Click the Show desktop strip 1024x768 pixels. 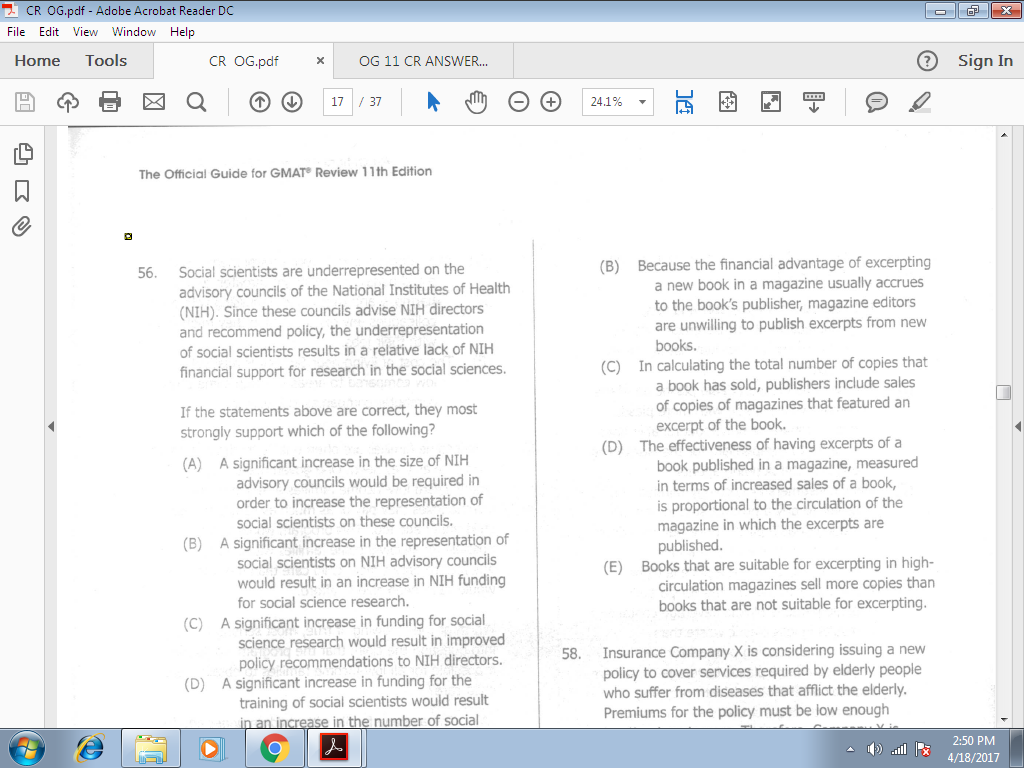coord(1017,748)
